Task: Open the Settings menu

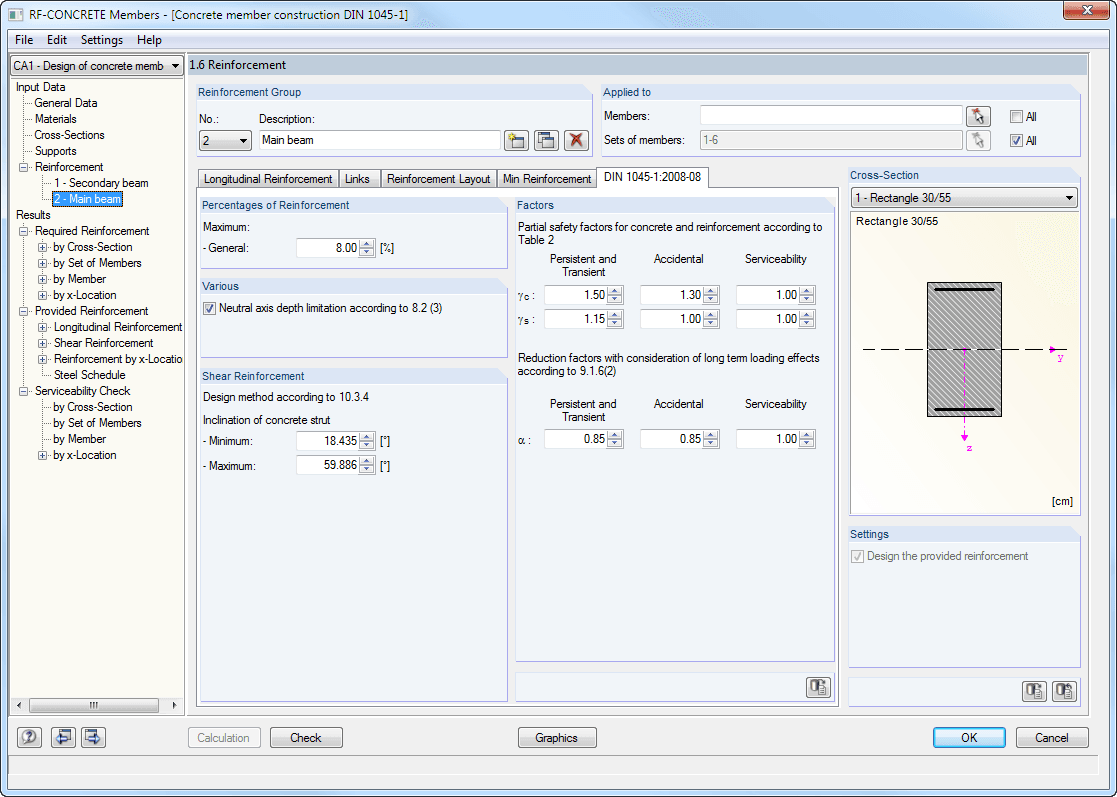Action: [101, 40]
